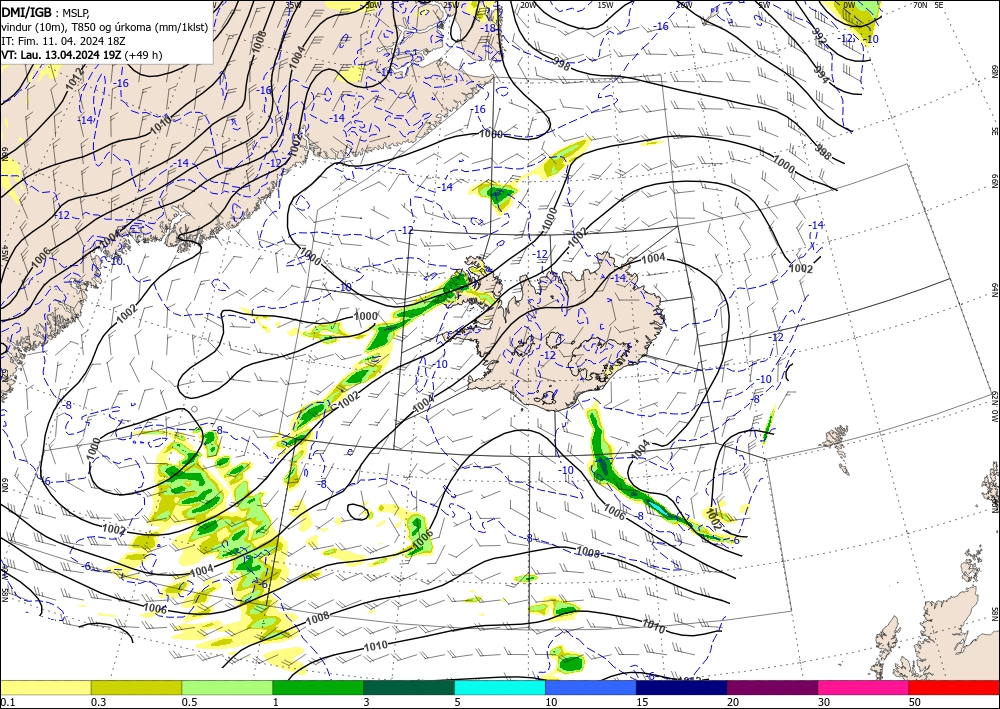Click the 992 isobar label
1000x709 pixels.
[x=821, y=37]
